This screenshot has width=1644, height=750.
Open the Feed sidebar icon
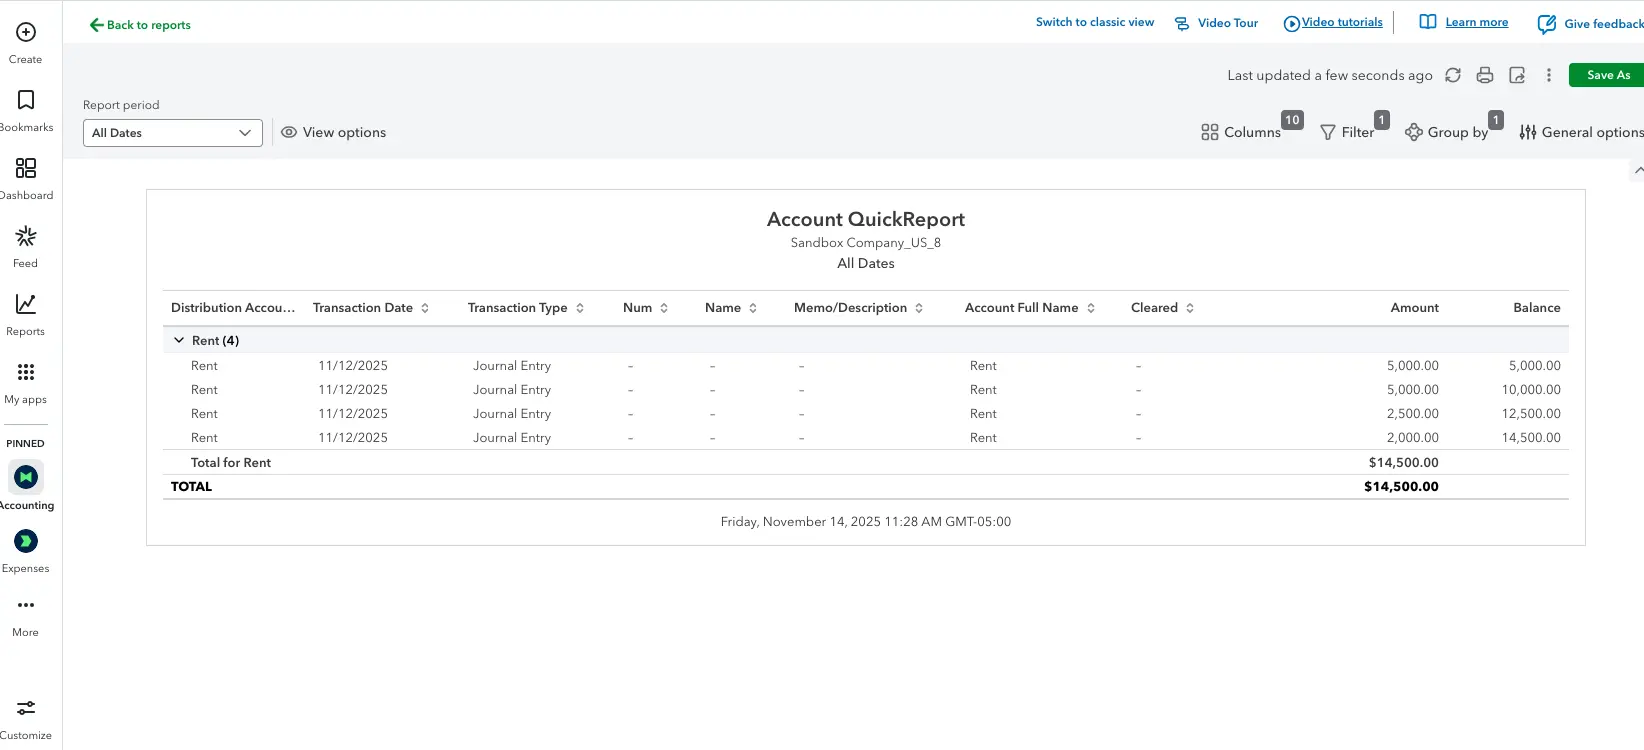pyautogui.click(x=26, y=236)
